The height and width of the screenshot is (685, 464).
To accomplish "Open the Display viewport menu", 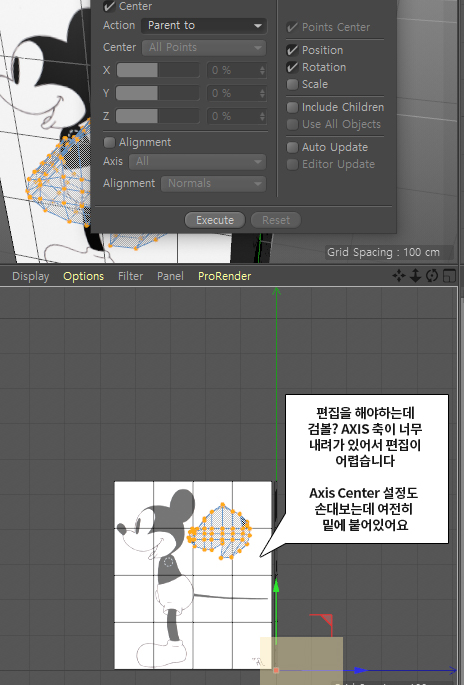I will (31, 276).
